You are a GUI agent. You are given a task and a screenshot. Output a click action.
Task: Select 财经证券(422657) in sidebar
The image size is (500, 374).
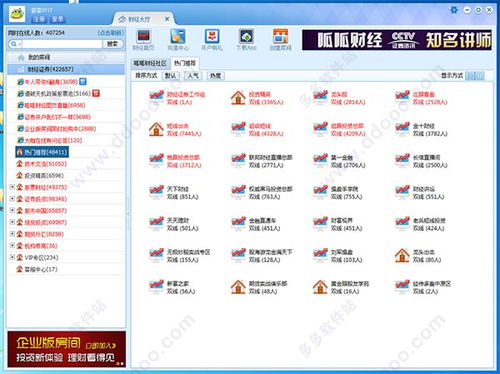[x=66, y=69]
